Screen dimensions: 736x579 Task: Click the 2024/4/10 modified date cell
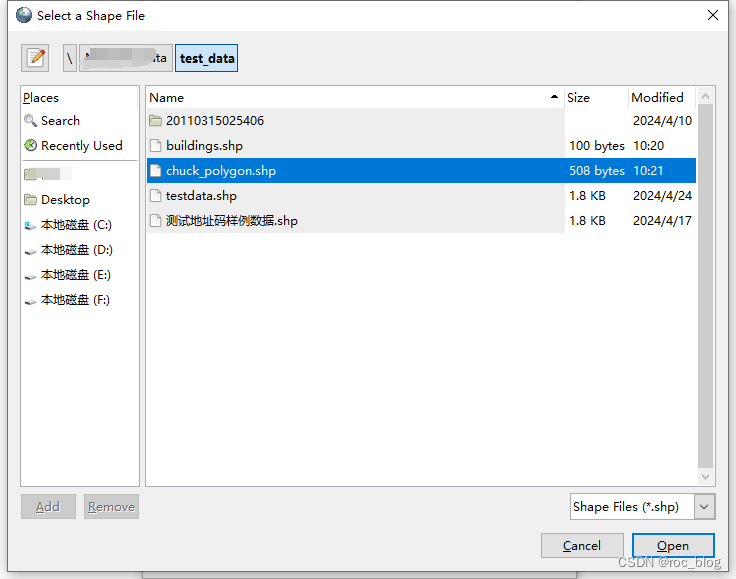pos(662,121)
